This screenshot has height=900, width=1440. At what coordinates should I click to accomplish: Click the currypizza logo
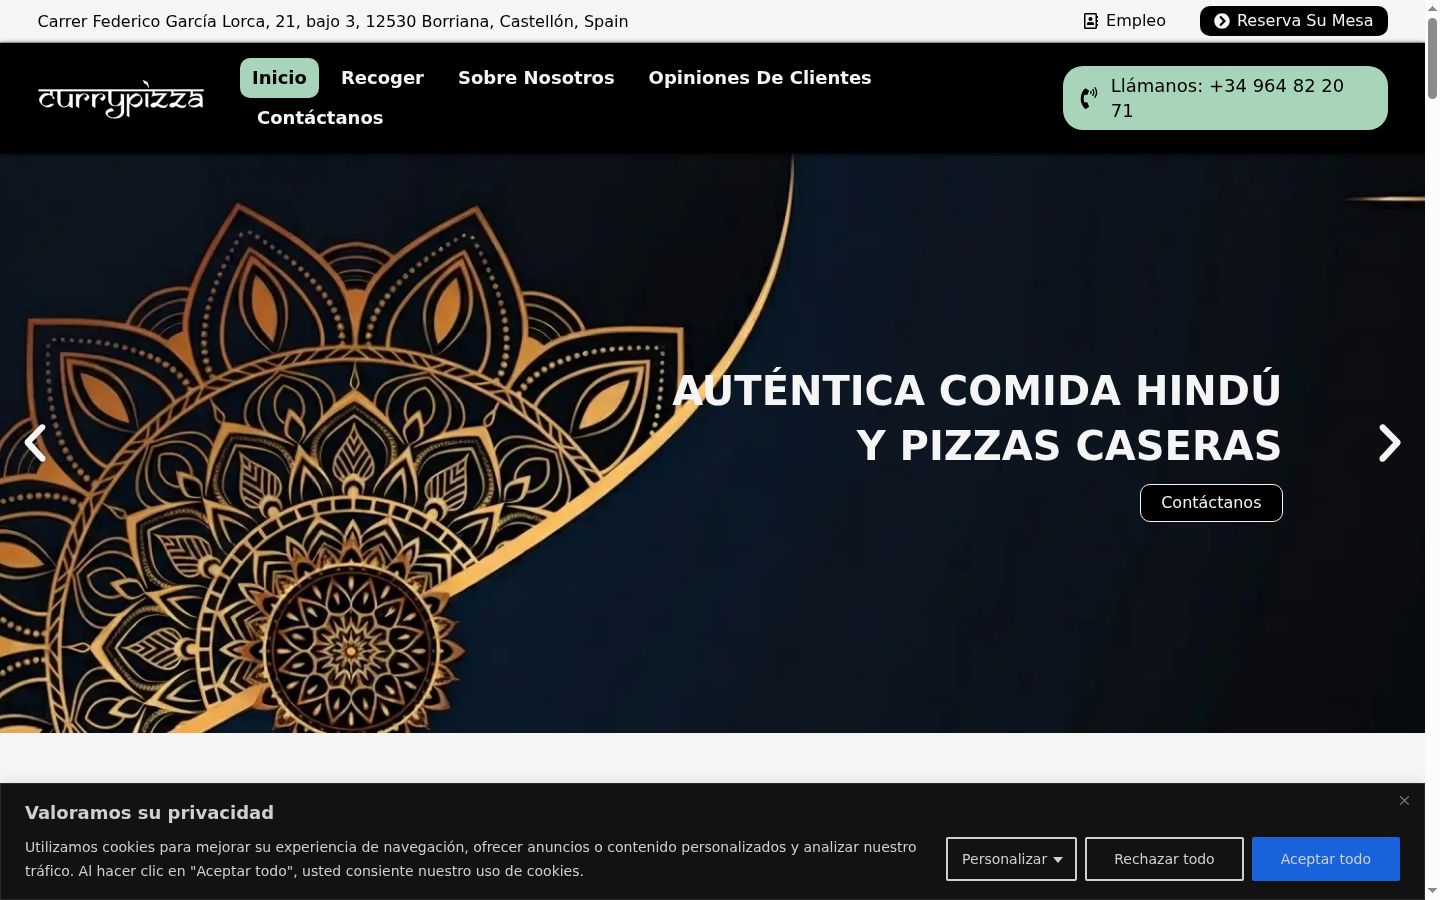[x=121, y=98]
